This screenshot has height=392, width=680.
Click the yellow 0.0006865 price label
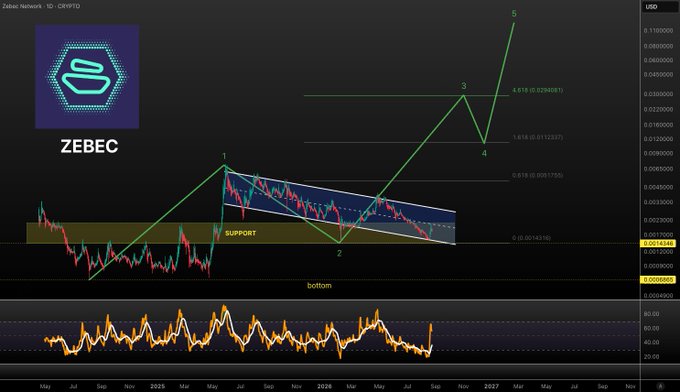pos(658,280)
